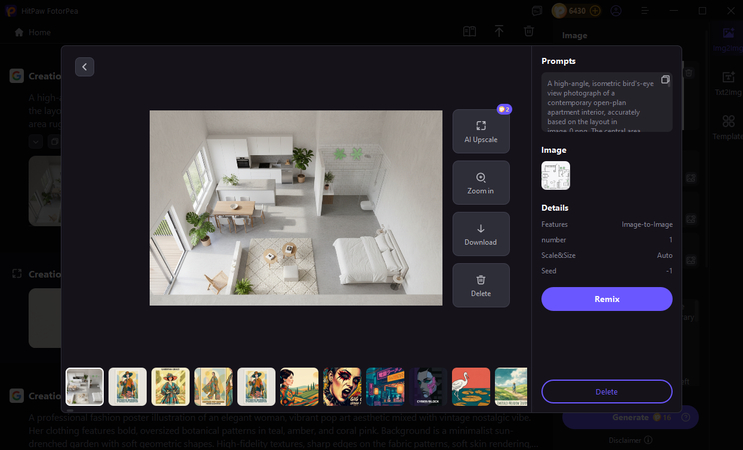The width and height of the screenshot is (743, 450).
Task: Click the help question mark beside Generate
Action: (685, 417)
